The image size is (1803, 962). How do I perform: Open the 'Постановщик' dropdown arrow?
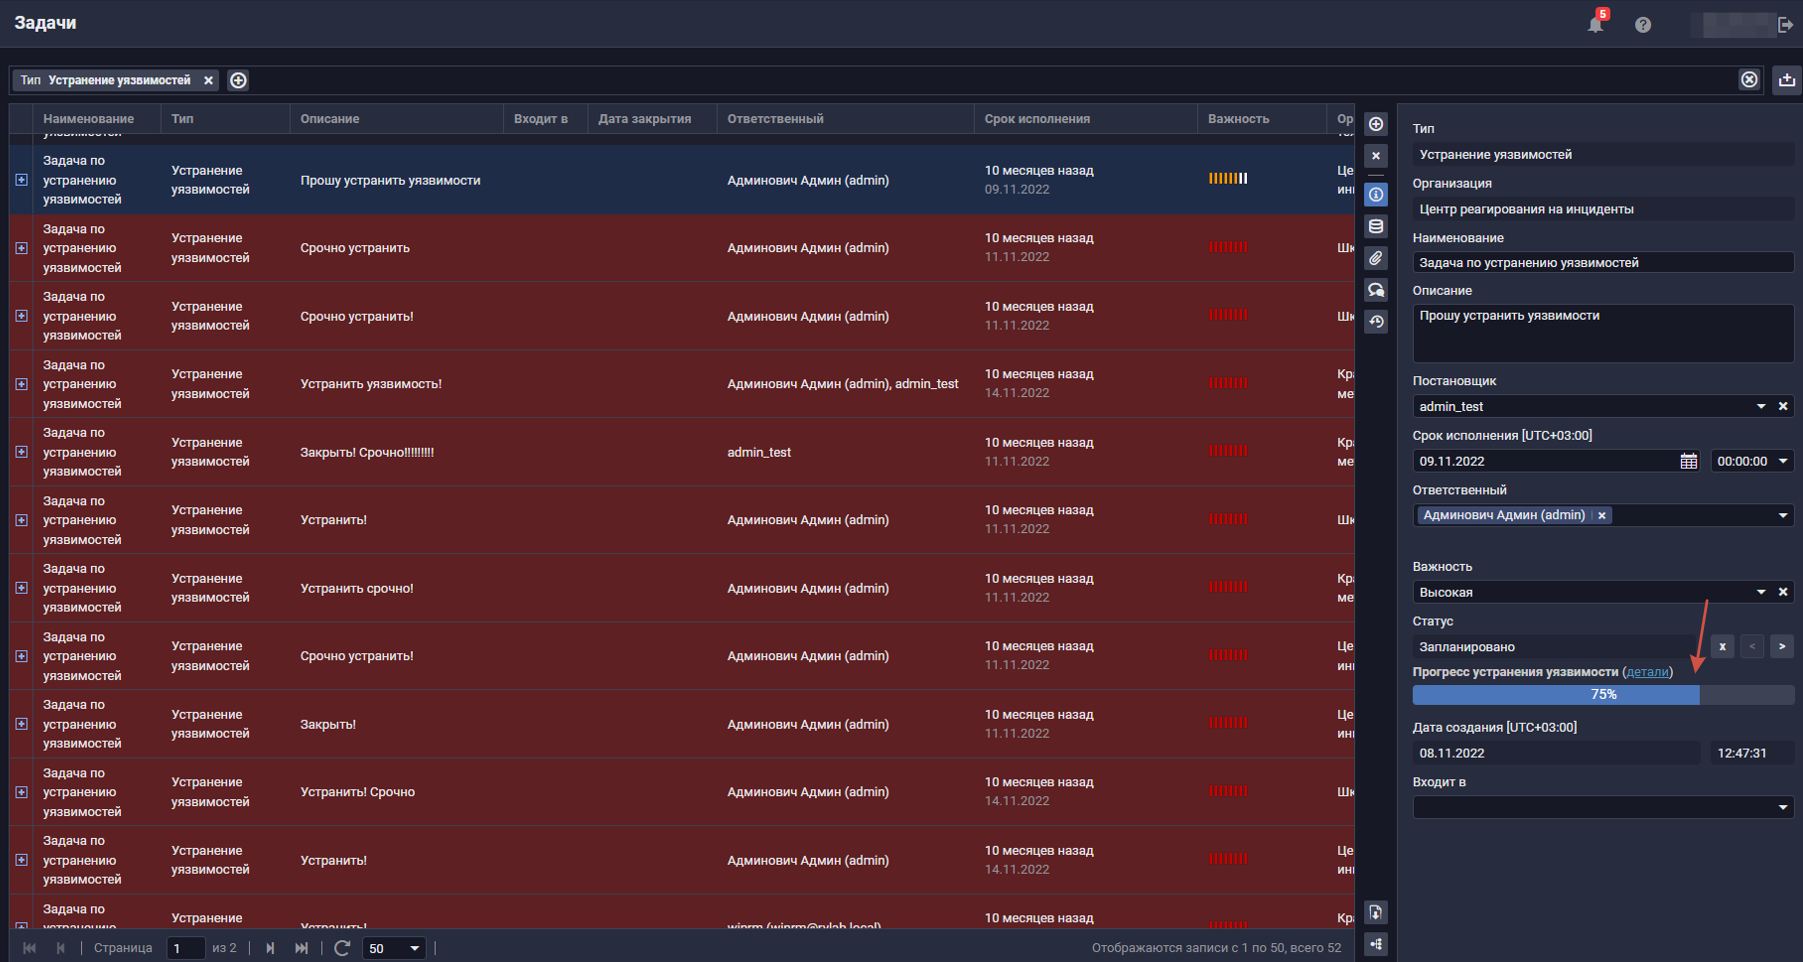[x=1761, y=406]
